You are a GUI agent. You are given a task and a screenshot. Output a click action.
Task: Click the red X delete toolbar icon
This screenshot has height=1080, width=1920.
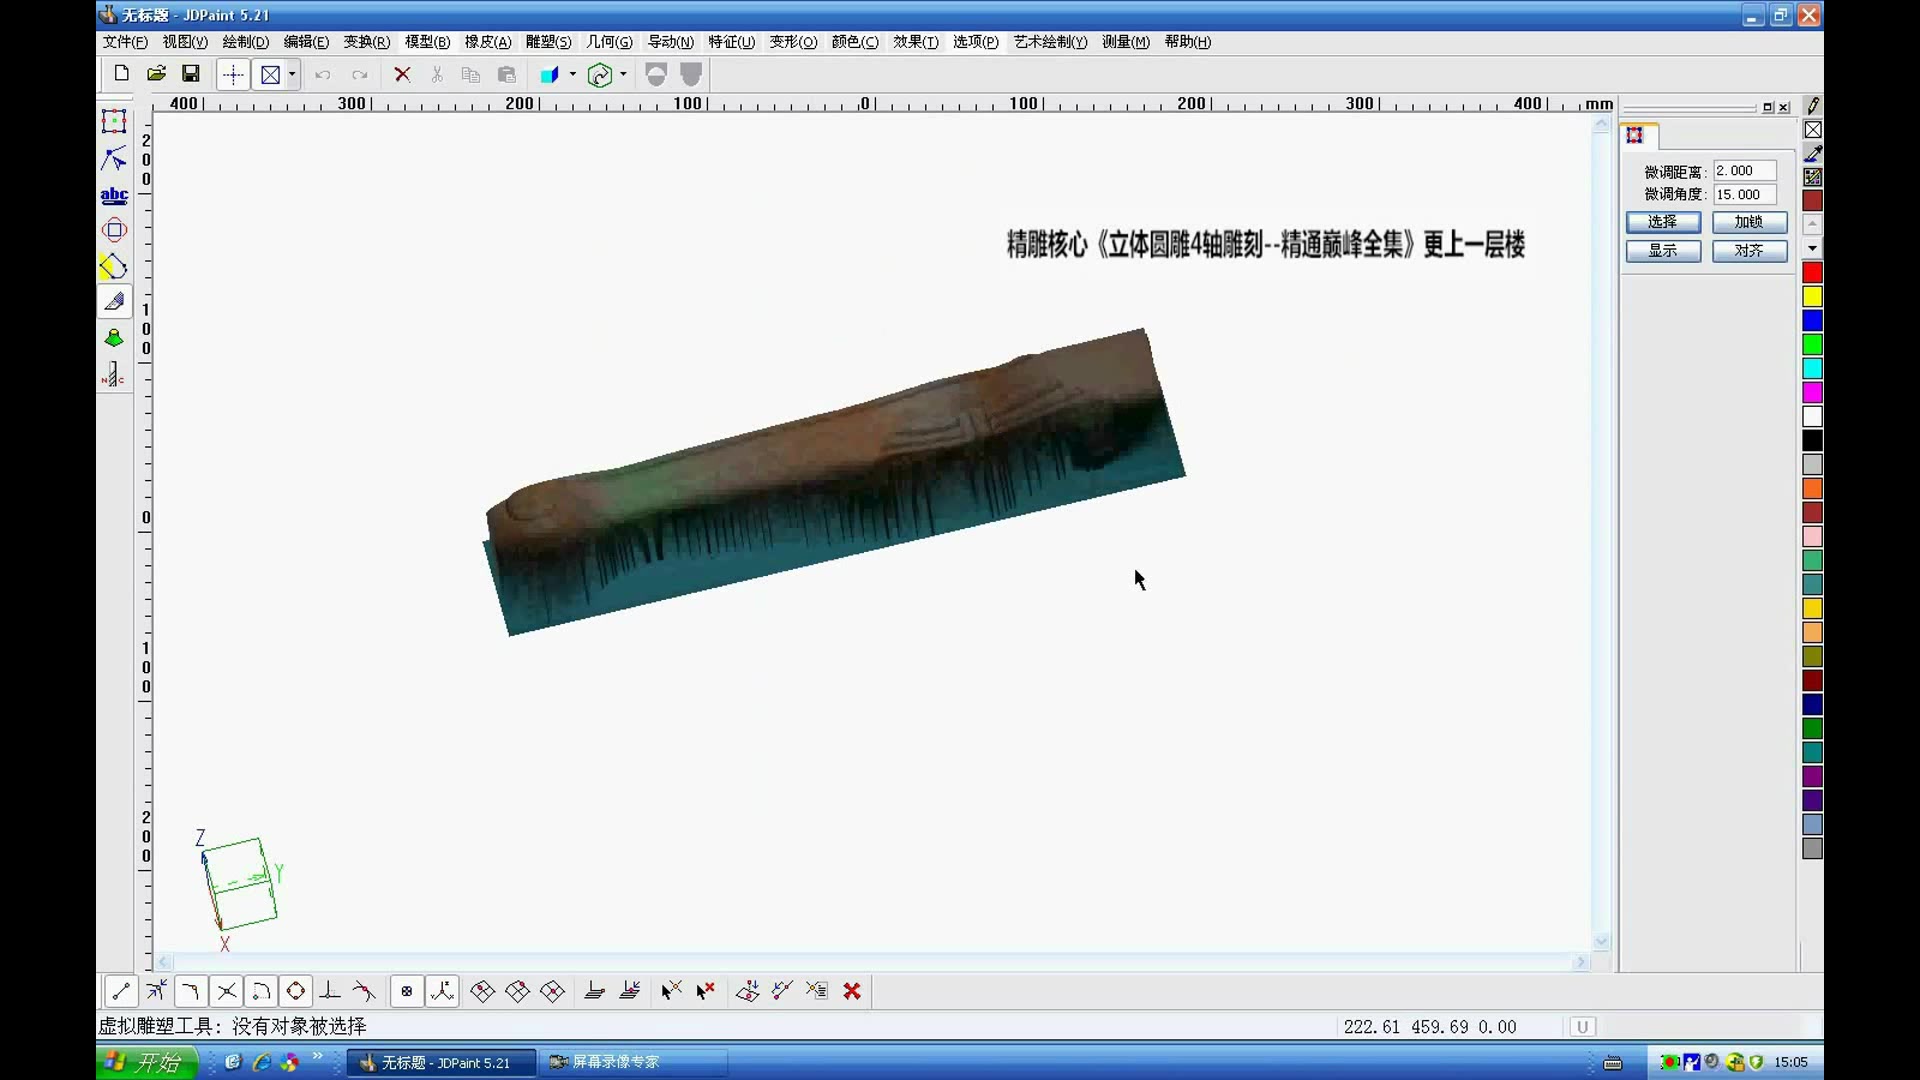tap(402, 74)
